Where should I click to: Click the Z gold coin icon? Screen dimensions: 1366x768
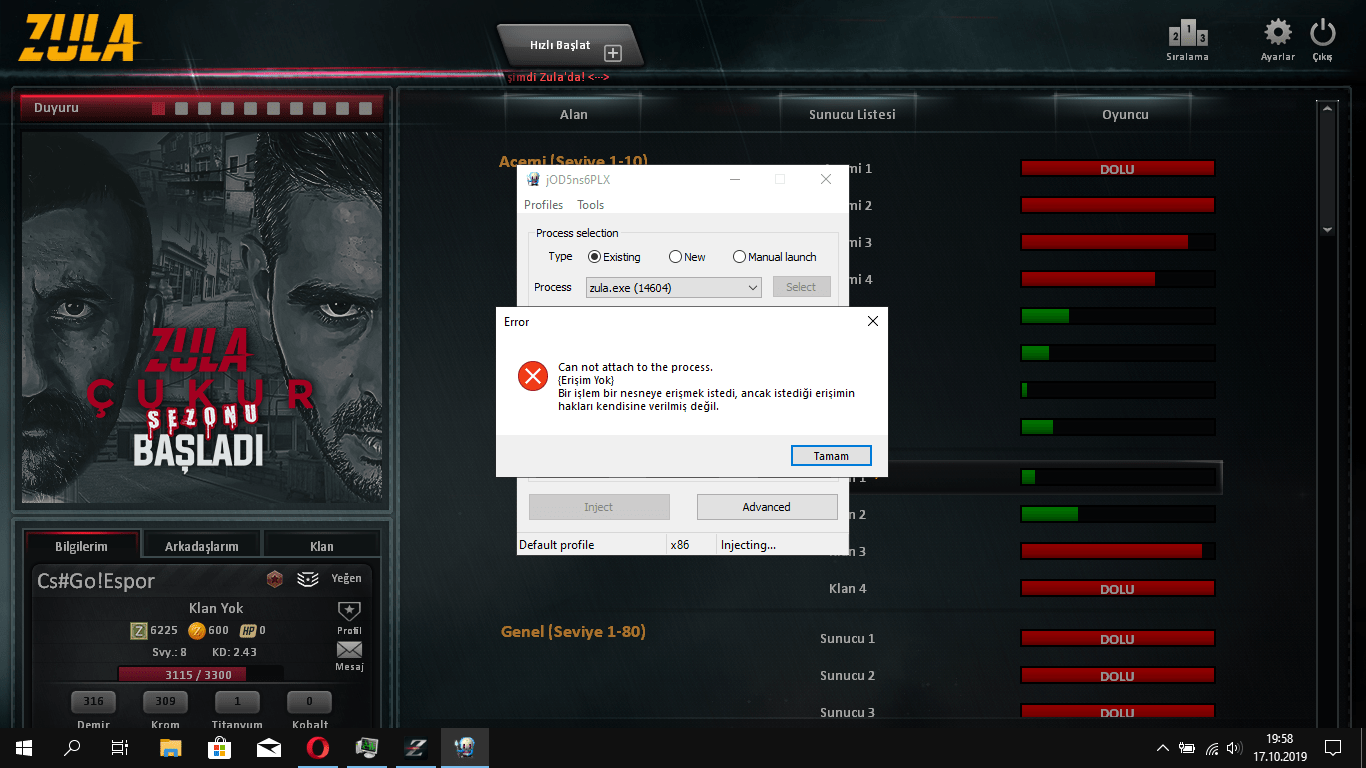[197, 630]
